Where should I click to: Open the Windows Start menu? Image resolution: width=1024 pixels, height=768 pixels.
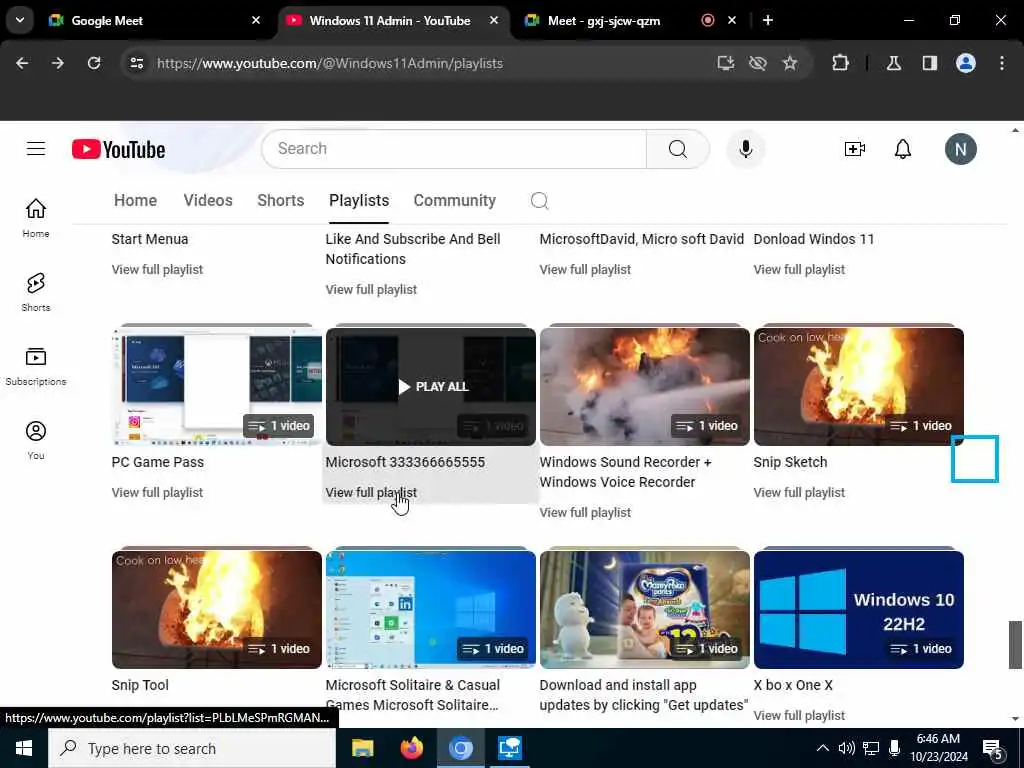coord(24,748)
